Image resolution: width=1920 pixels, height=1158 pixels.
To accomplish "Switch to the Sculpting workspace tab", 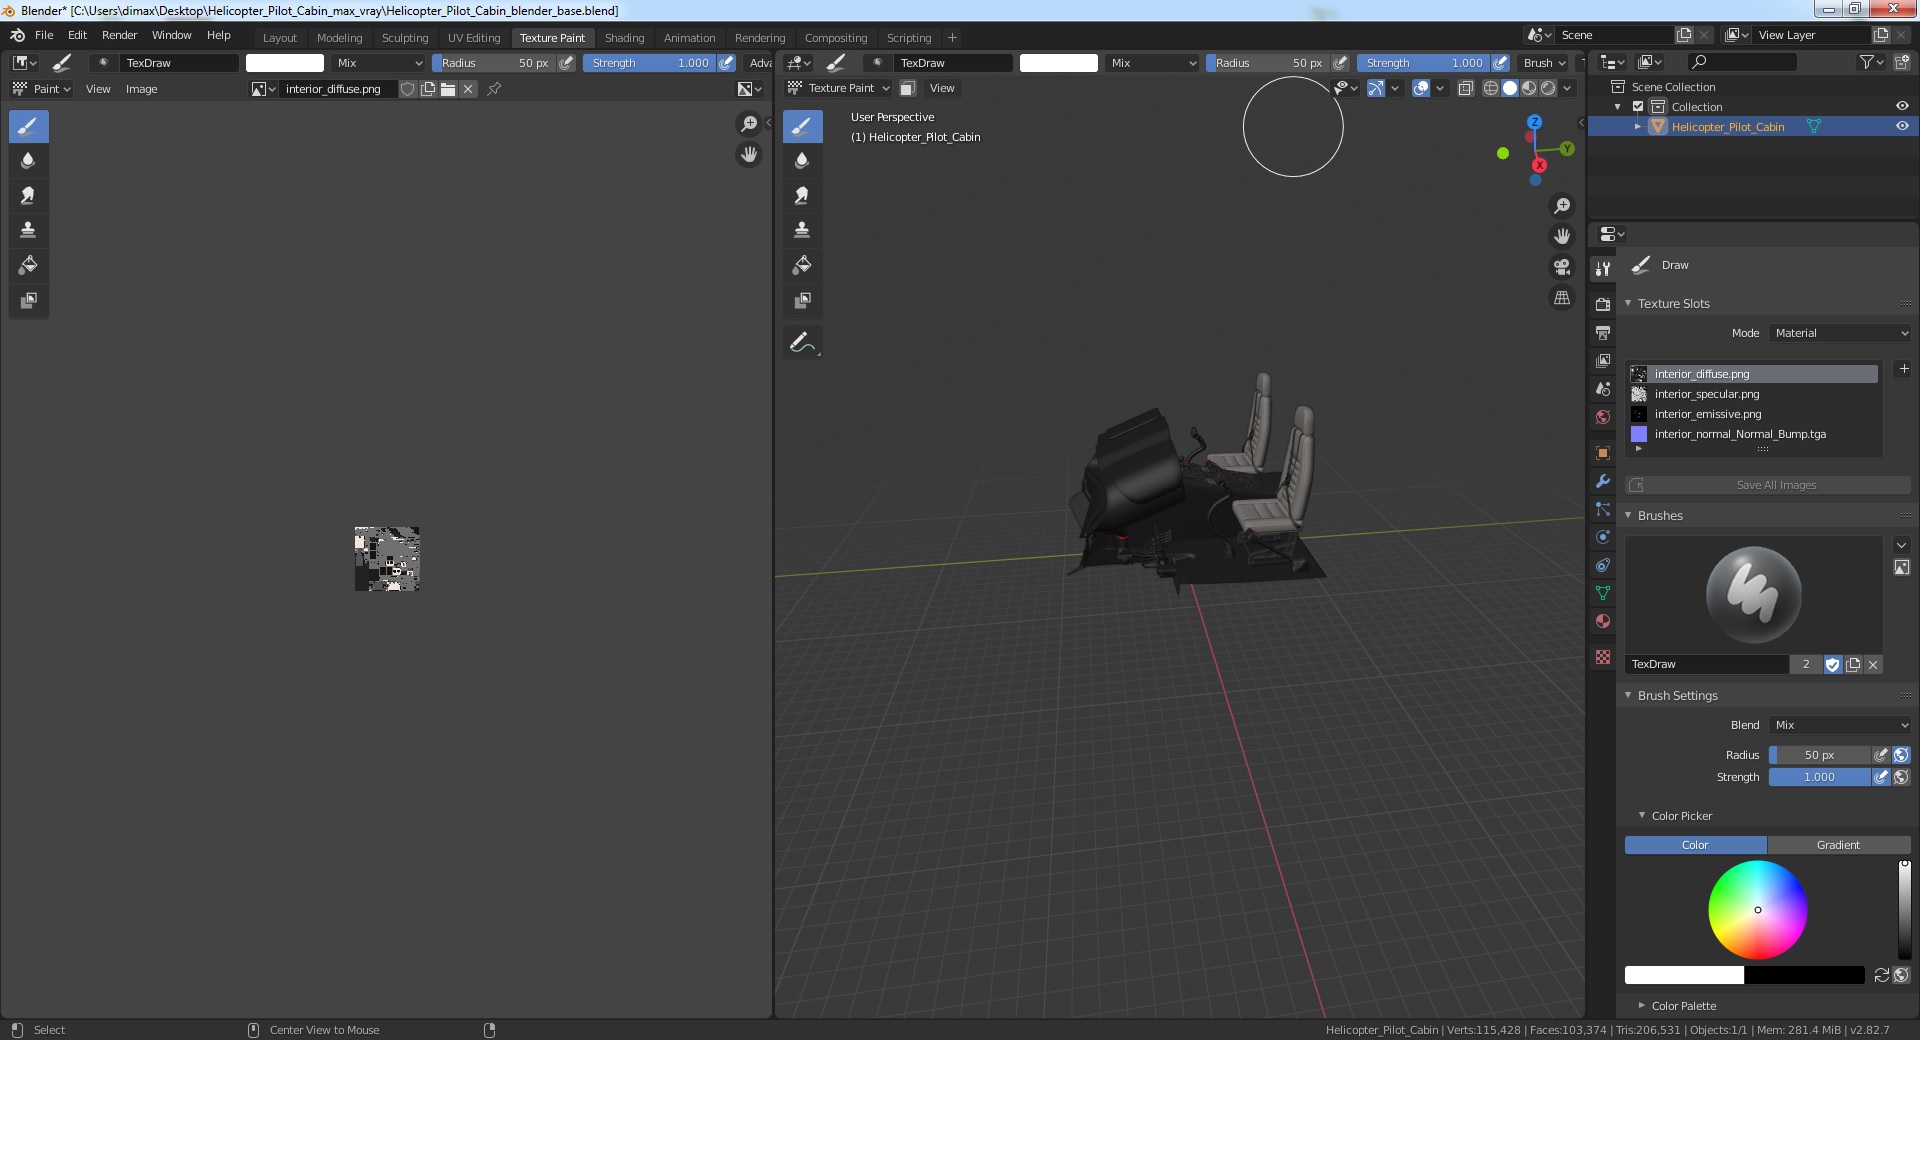I will point(405,38).
